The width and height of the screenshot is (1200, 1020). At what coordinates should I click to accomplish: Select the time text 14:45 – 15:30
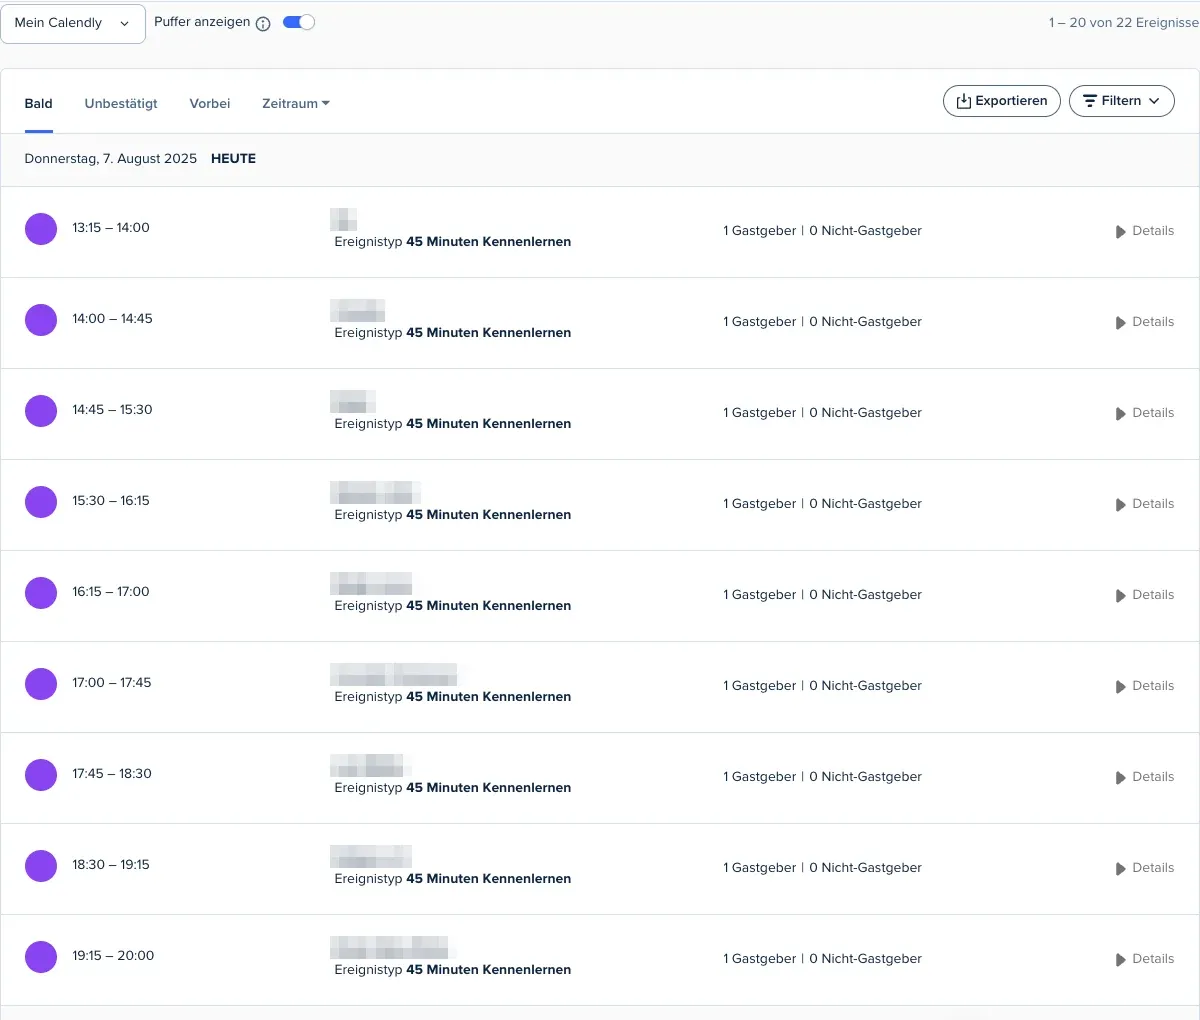click(x=112, y=410)
